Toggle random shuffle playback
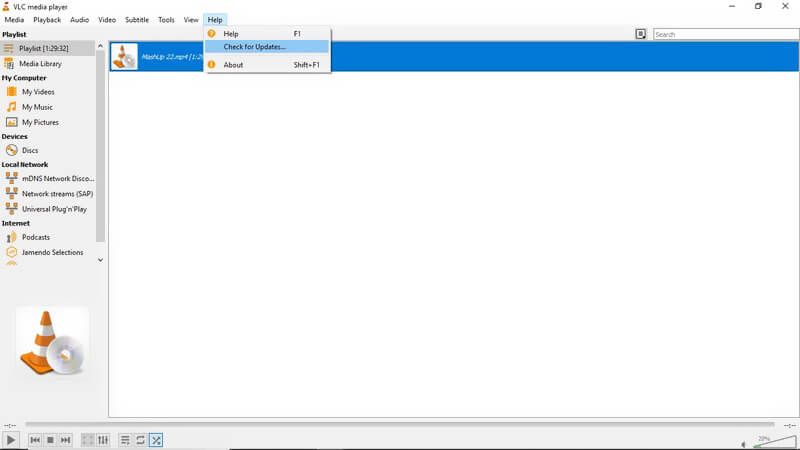Viewport: 800px width, 450px height. coord(157,440)
